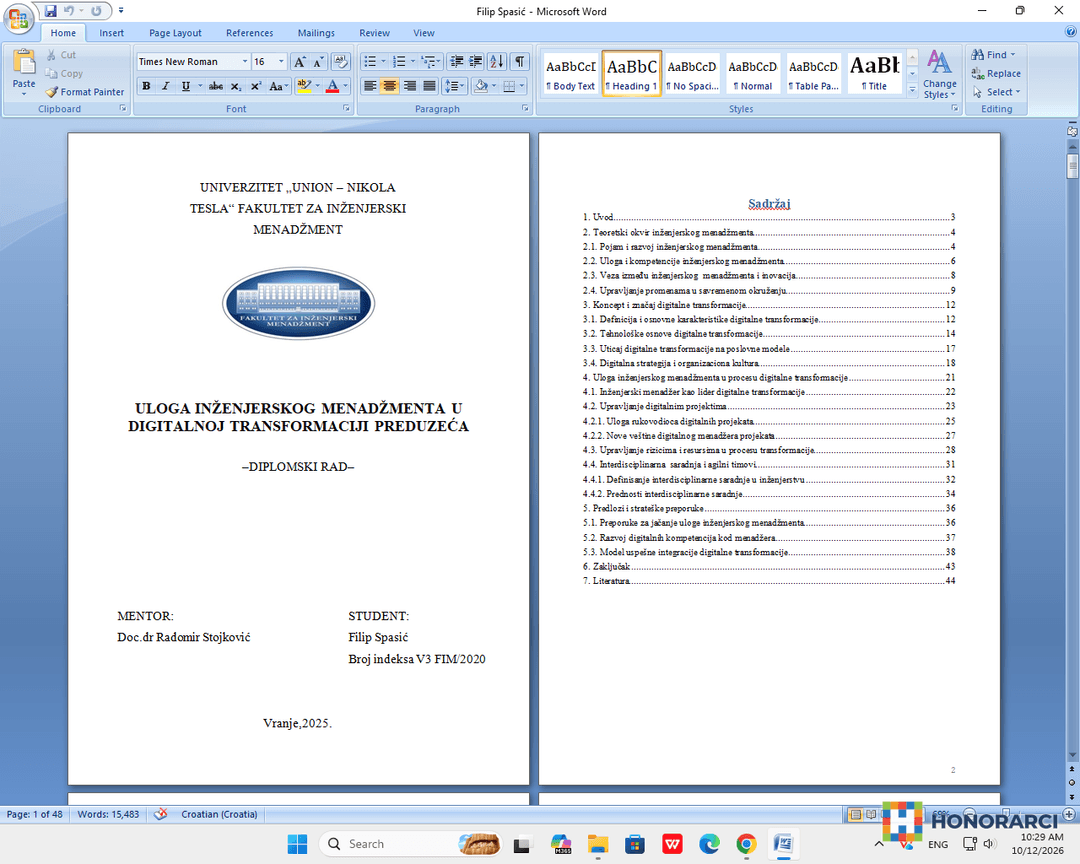1080x864 pixels.
Task: Open the References tab
Action: (249, 32)
